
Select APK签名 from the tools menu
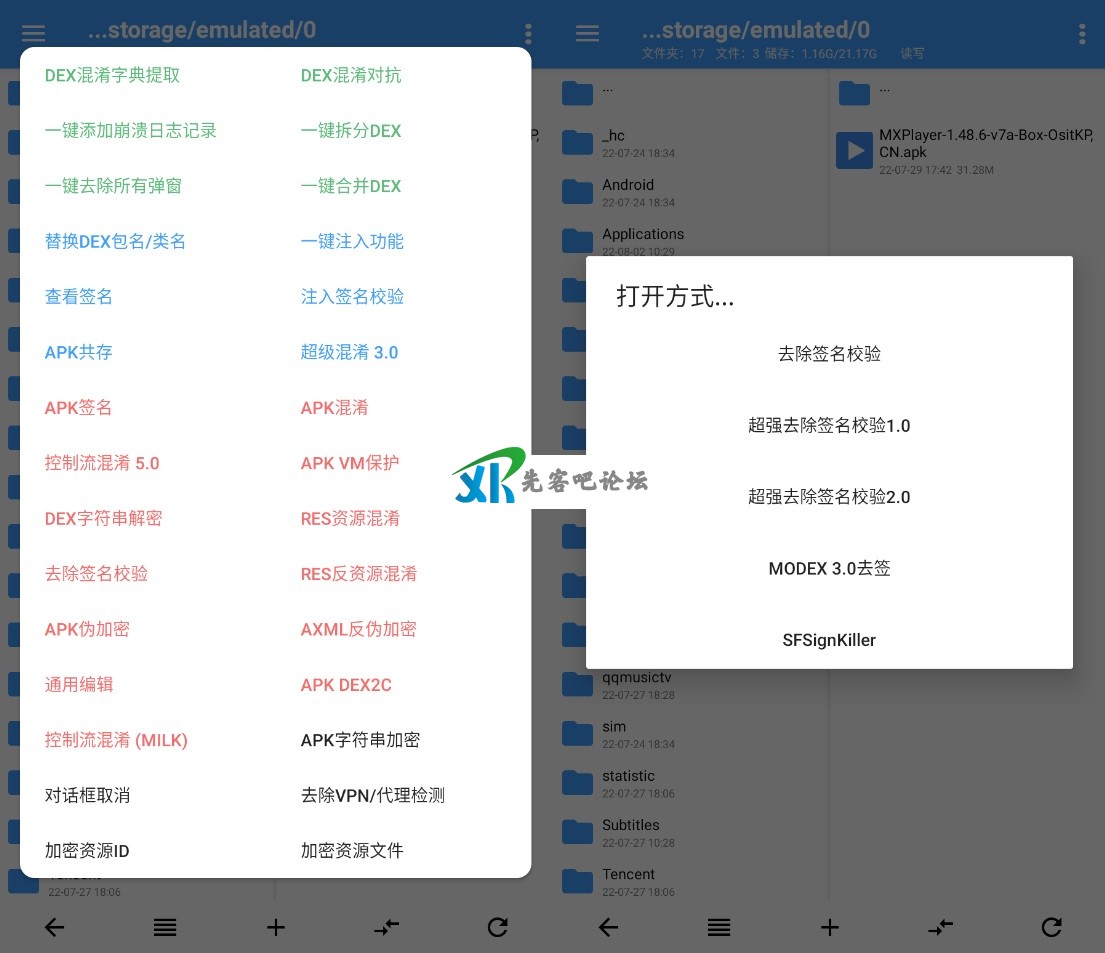click(78, 407)
